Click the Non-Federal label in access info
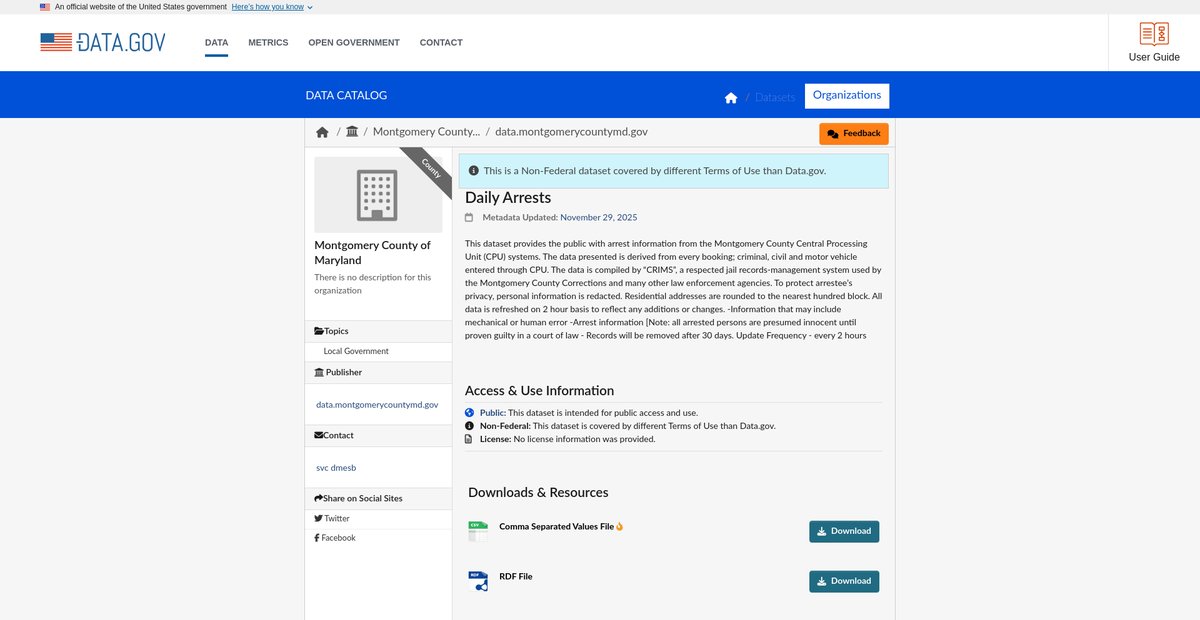This screenshot has width=1200, height=620. point(505,426)
